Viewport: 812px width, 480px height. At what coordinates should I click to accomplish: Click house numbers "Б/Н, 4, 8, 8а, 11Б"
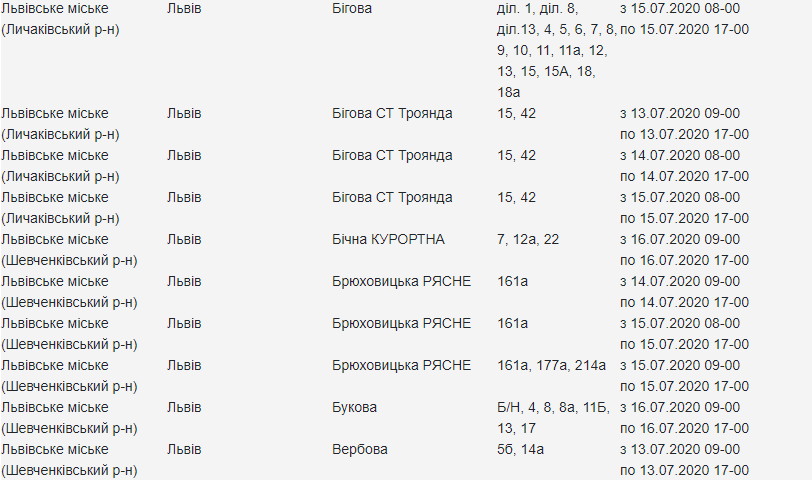click(x=553, y=407)
